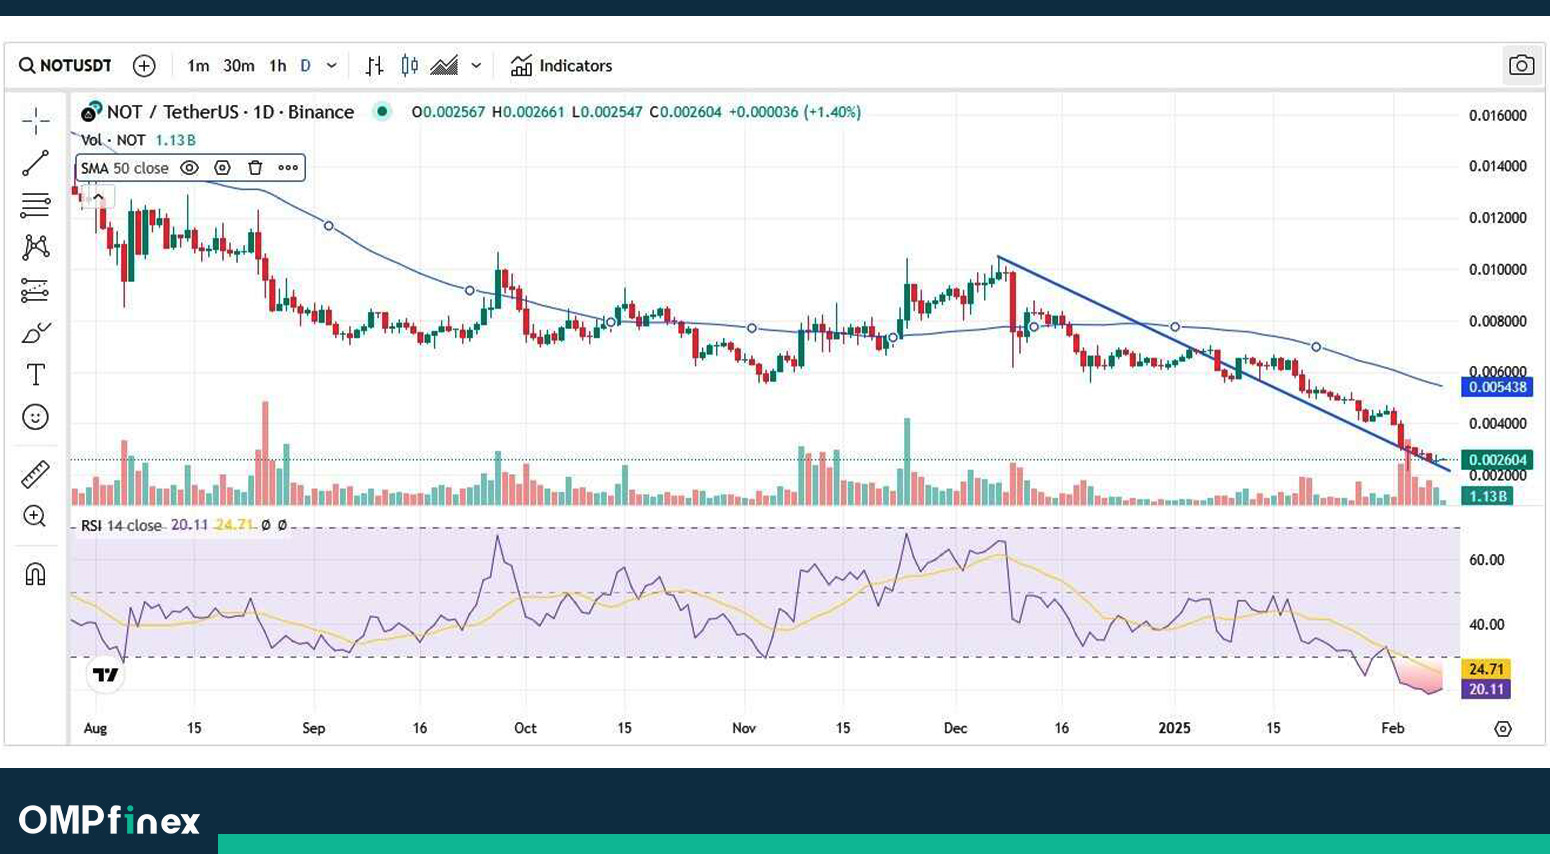The width and height of the screenshot is (1550, 854).
Task: Select the D daily interval
Action: [305, 66]
